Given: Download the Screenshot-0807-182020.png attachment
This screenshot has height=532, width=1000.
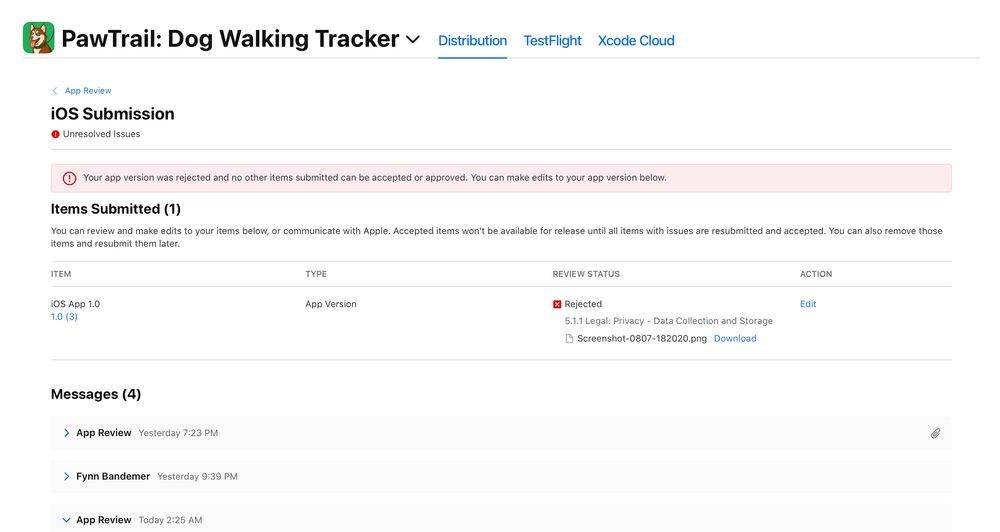Looking at the screenshot, I should (735, 338).
